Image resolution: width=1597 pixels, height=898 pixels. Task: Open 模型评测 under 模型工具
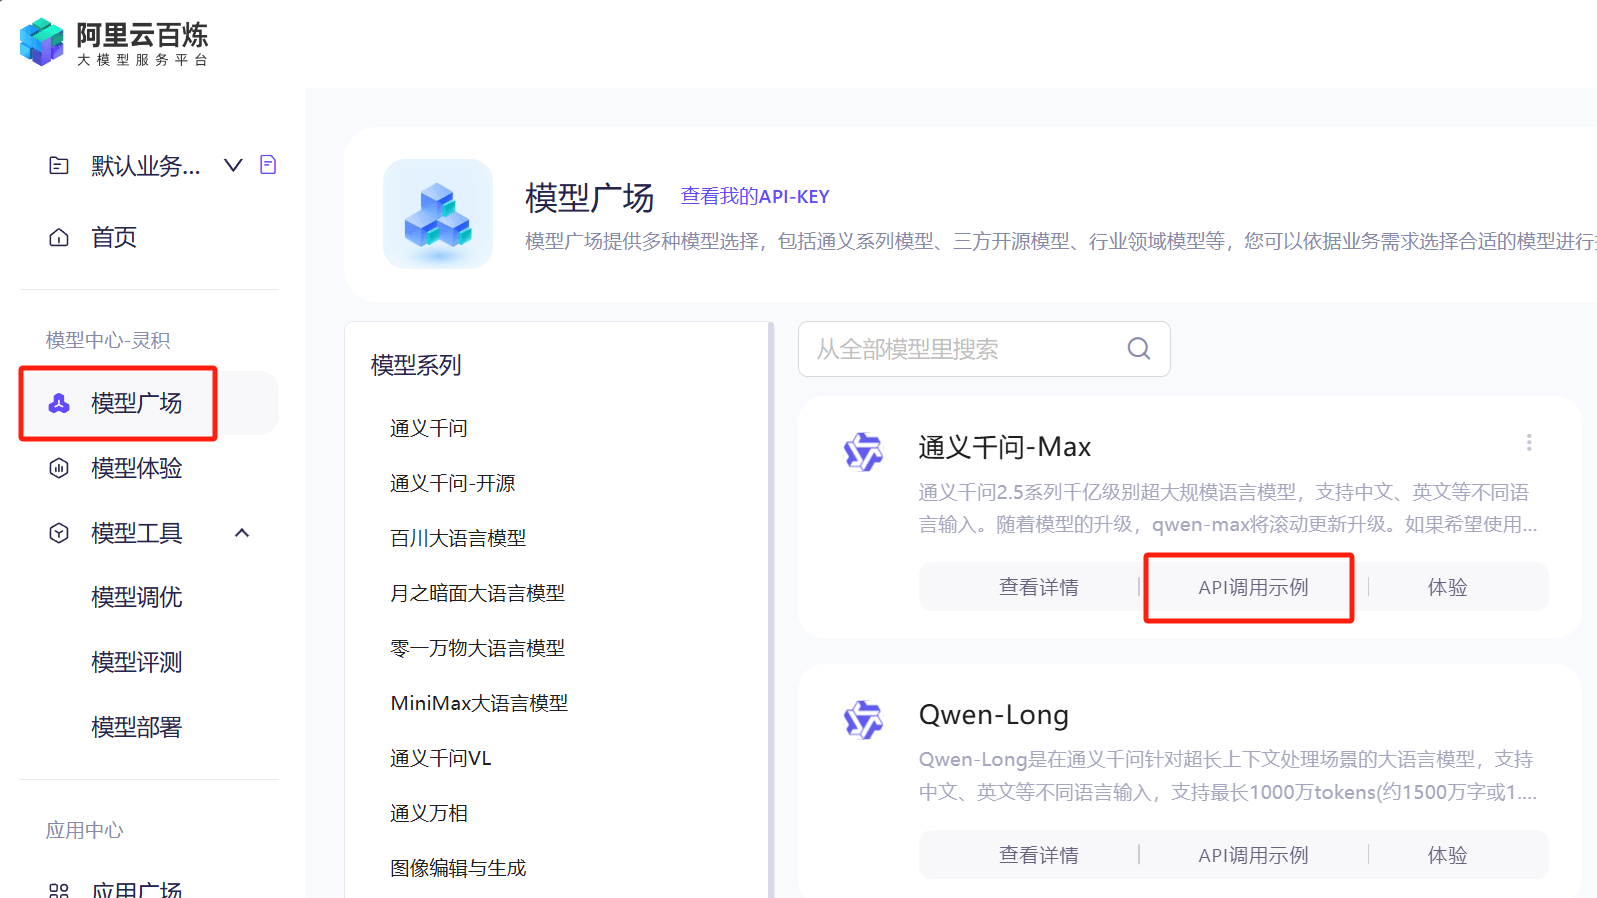pos(137,662)
